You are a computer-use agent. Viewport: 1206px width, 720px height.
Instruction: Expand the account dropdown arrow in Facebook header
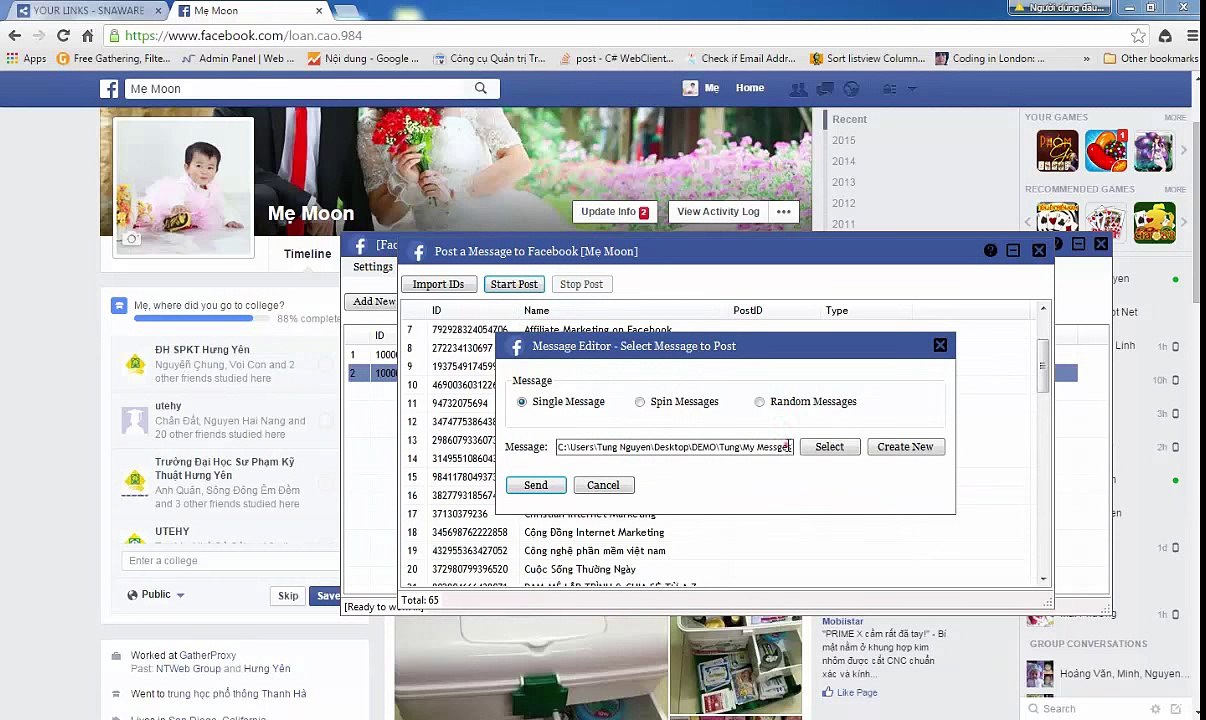[912, 88]
